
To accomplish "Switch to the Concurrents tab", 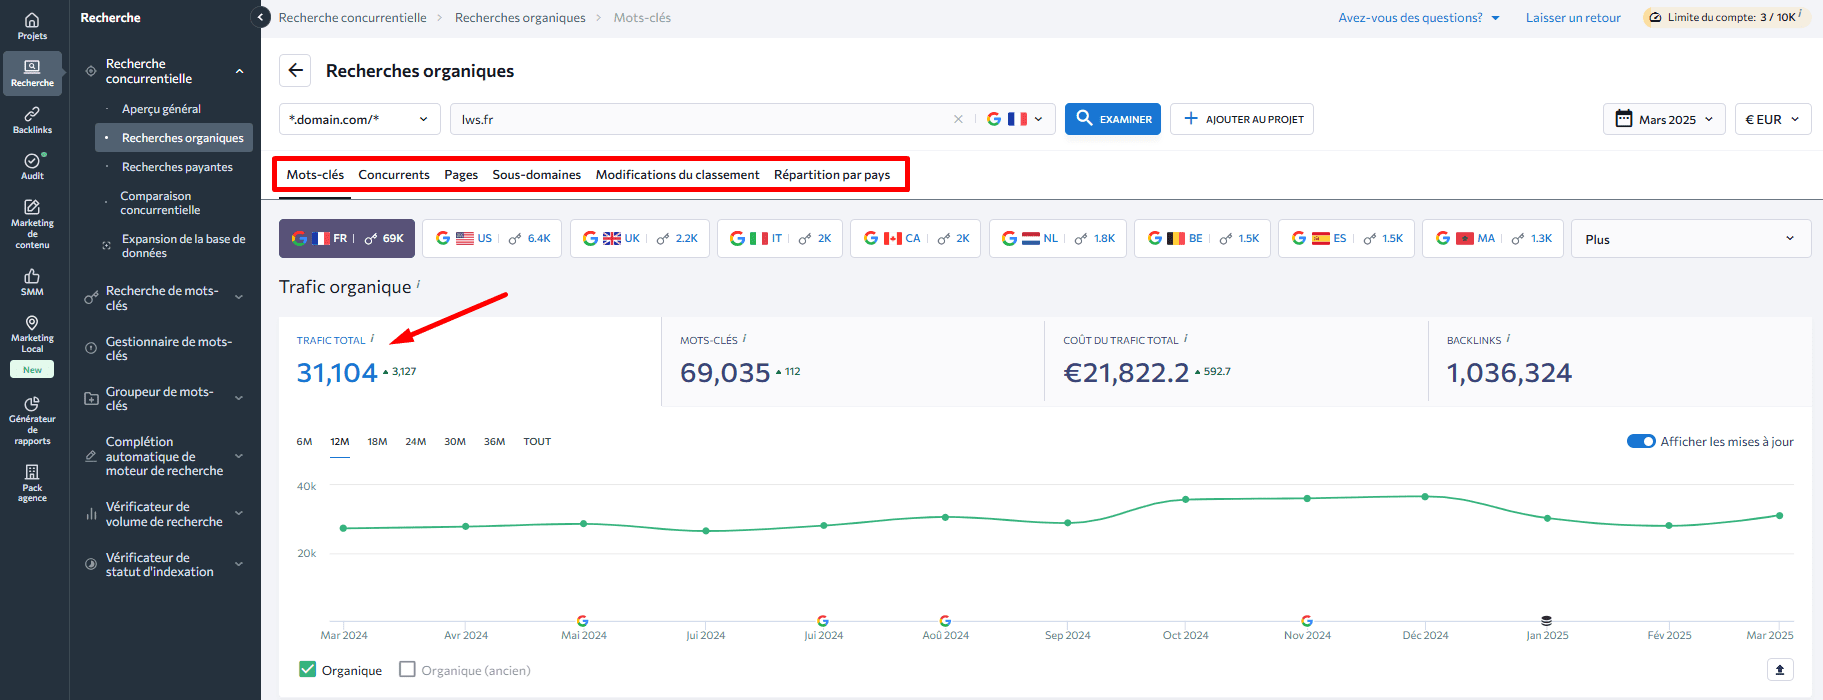I will [x=394, y=174].
